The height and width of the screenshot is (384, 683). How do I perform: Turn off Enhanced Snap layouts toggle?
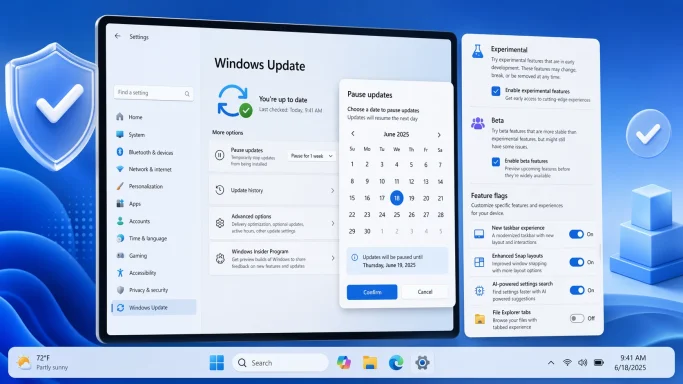point(577,262)
